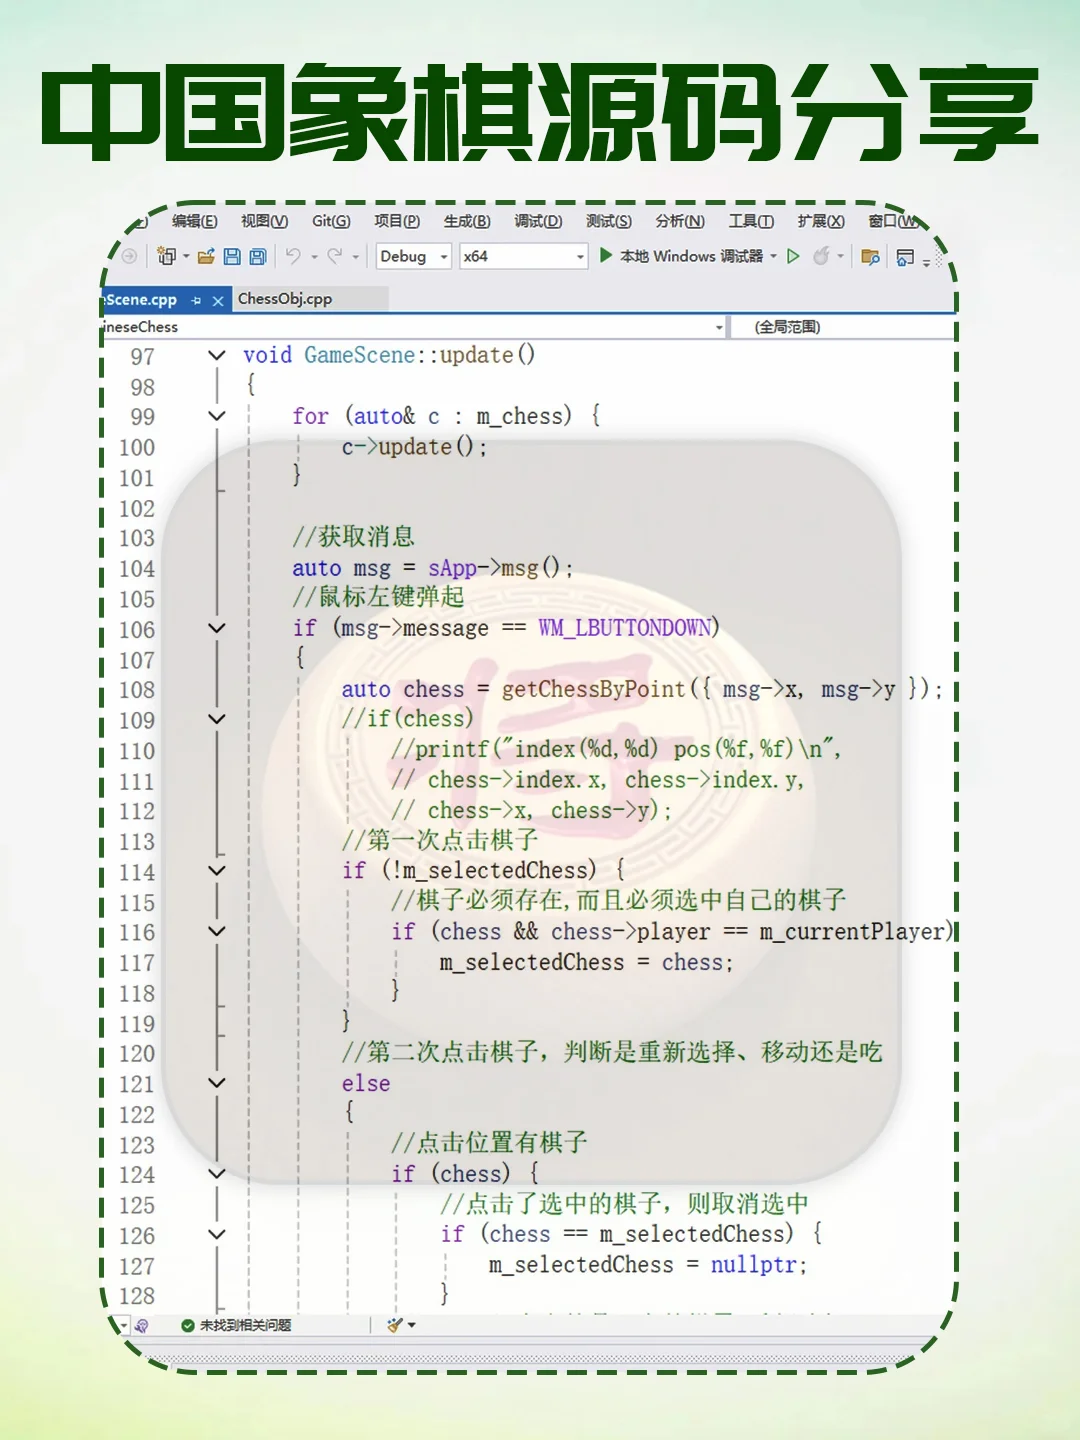1080x1440 pixels.
Task: Open the 项目(P) menu
Action: tap(397, 221)
